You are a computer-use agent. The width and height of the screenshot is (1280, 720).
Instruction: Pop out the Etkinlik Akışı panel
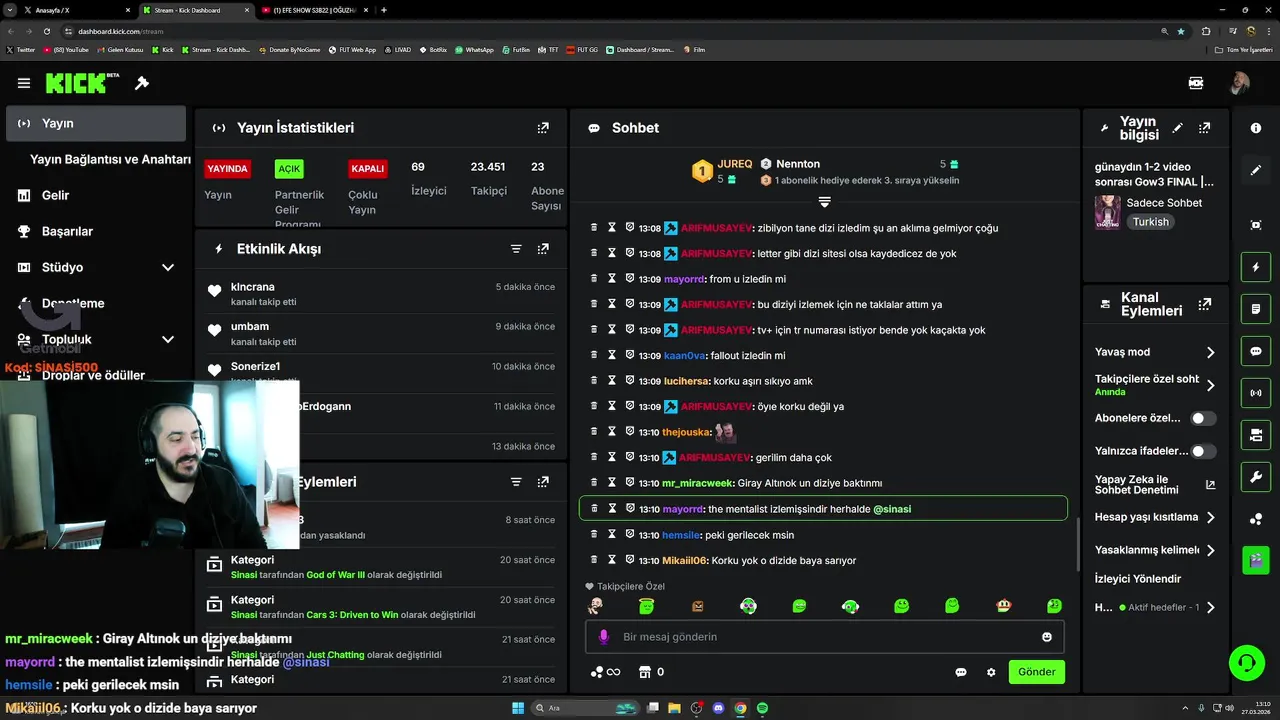543,249
